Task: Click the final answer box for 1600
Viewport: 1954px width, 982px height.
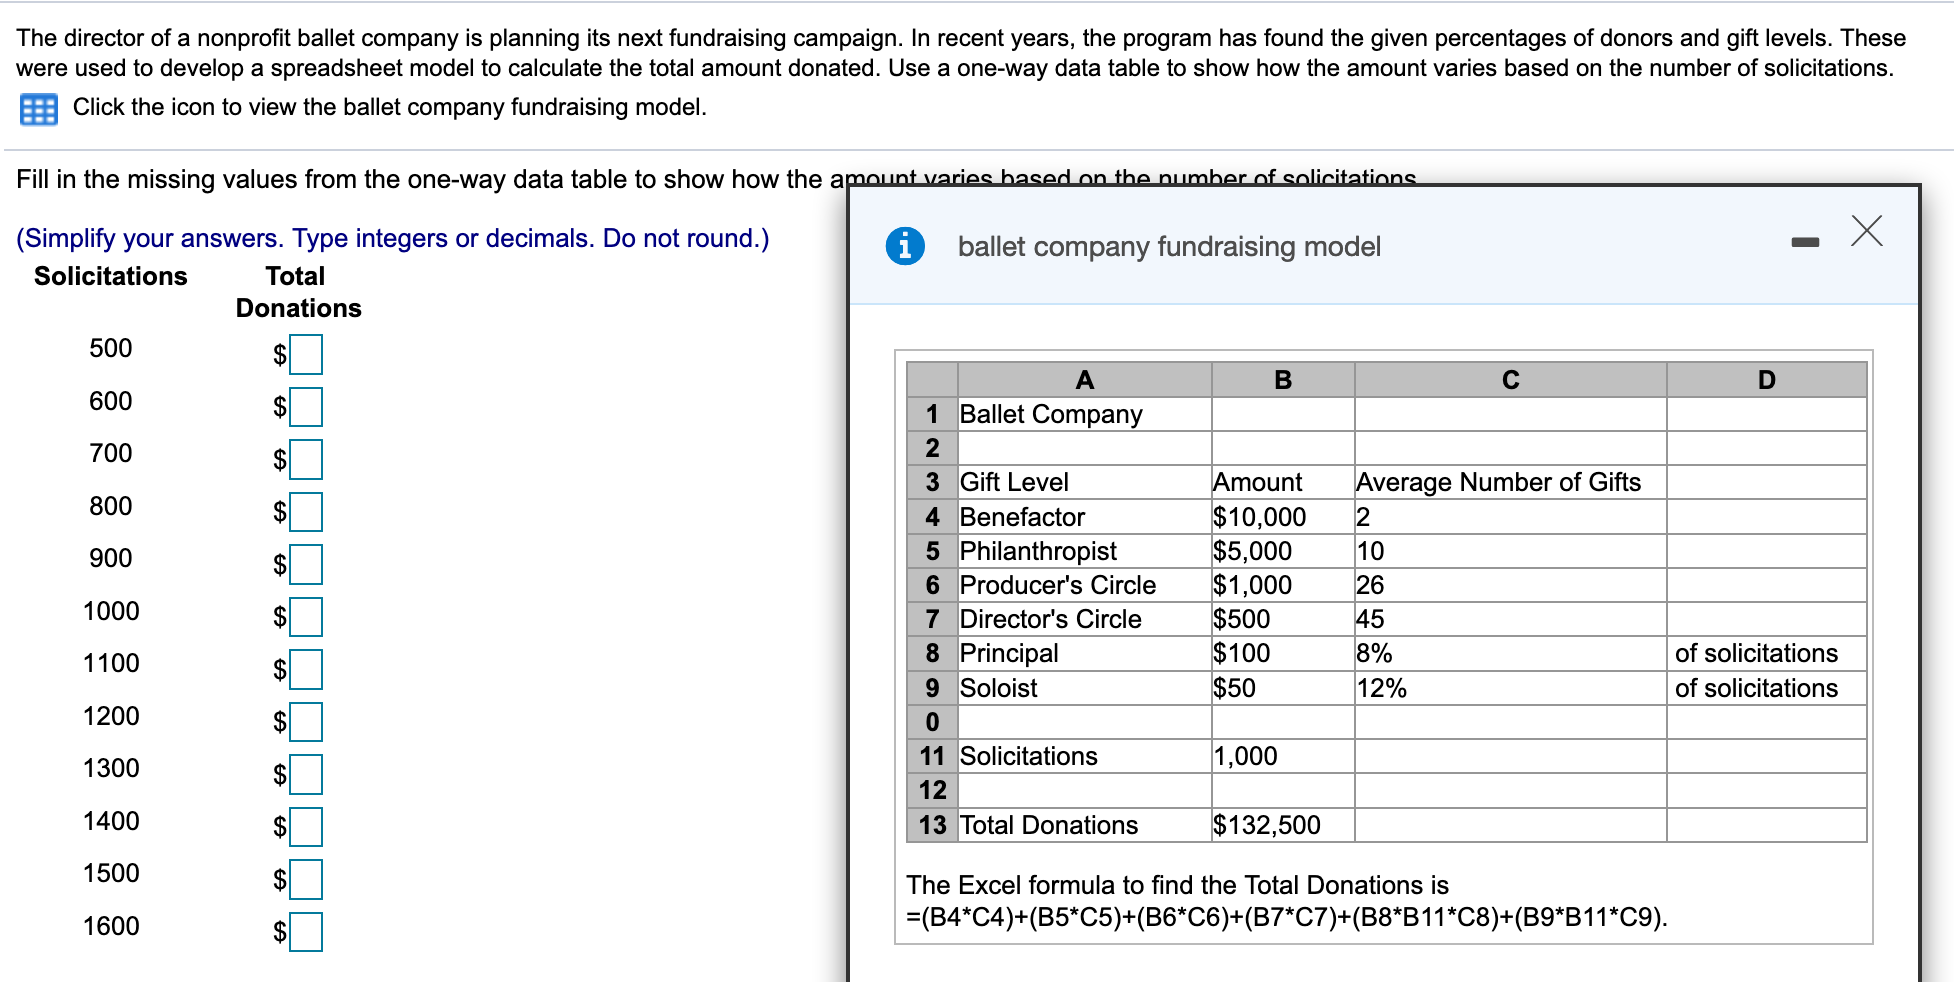Action: [x=307, y=932]
